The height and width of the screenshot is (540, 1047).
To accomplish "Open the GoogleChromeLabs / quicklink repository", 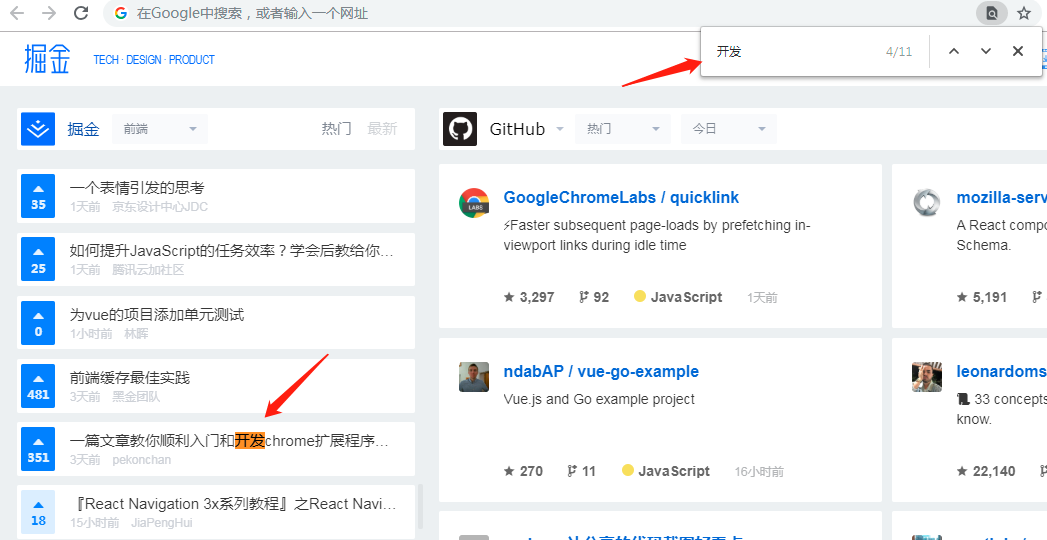I will coord(621,197).
